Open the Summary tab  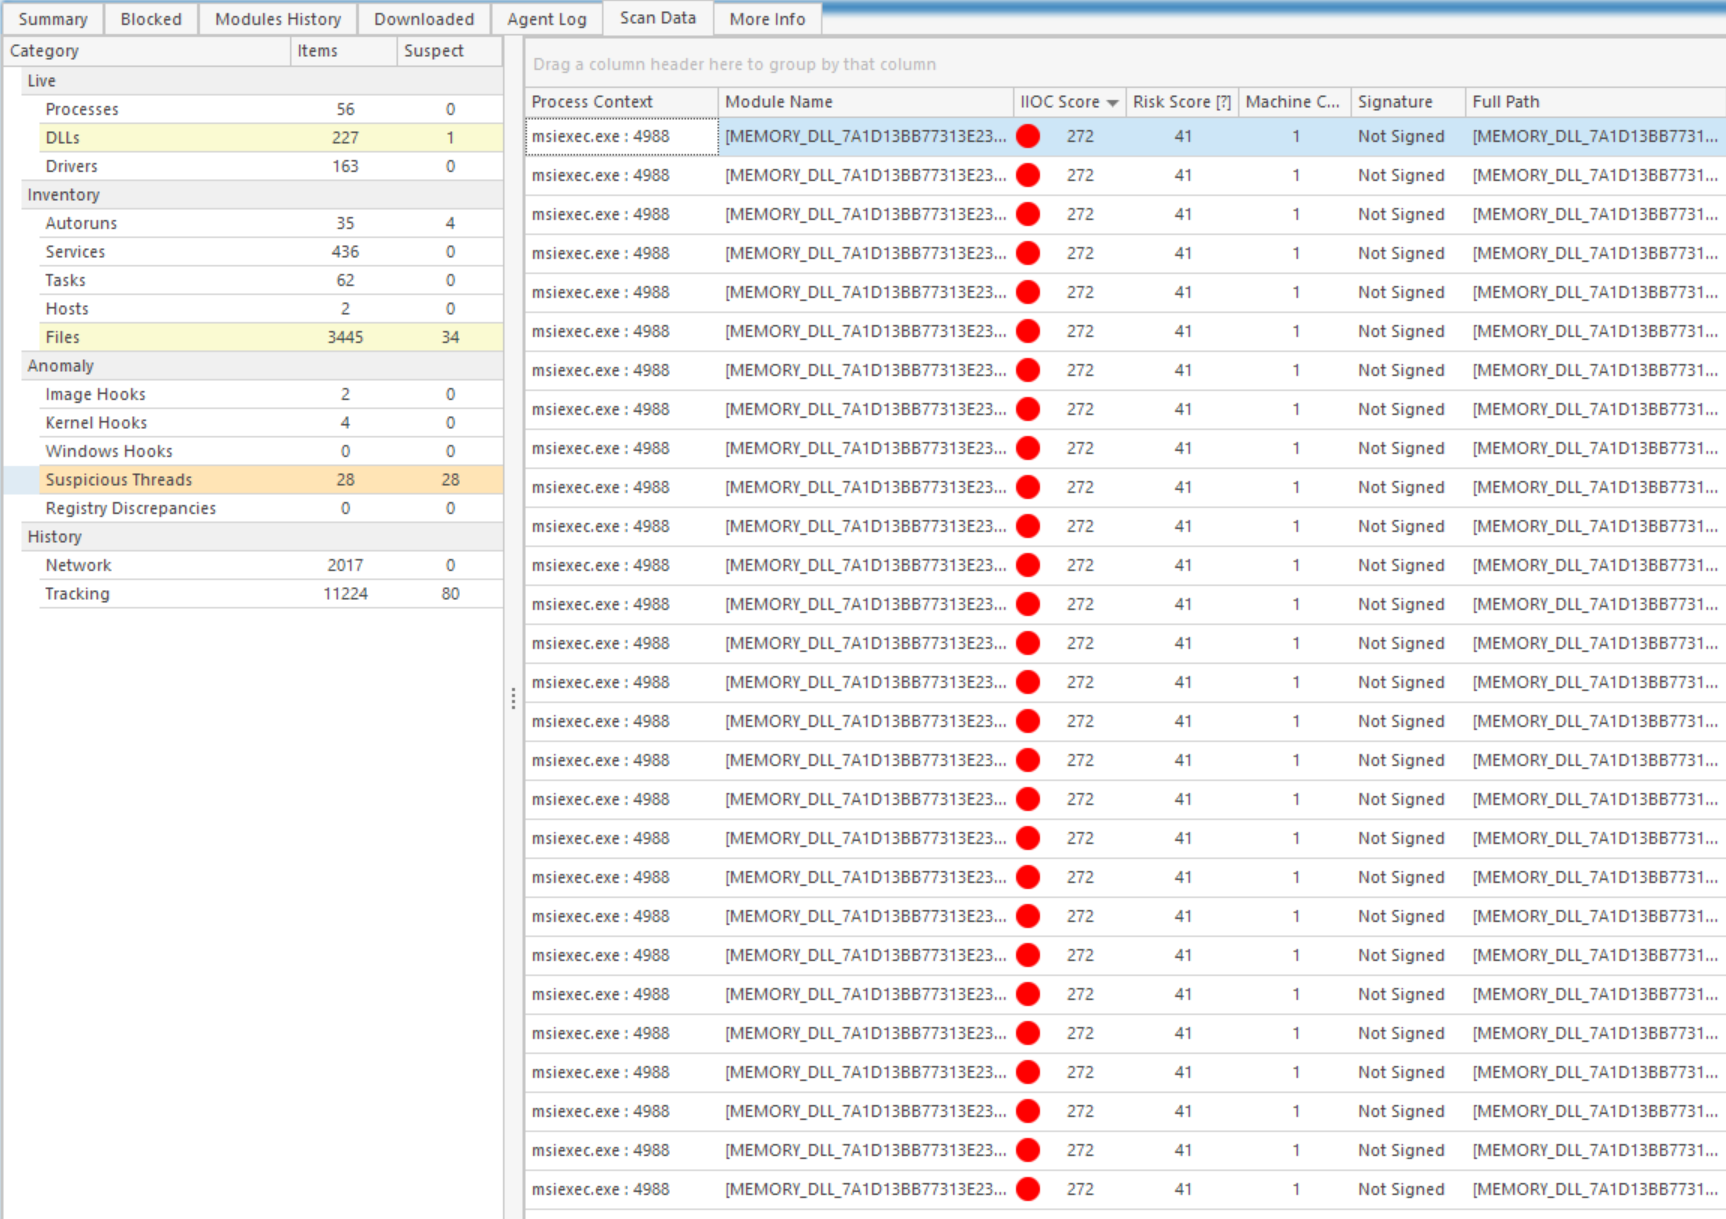click(x=53, y=19)
